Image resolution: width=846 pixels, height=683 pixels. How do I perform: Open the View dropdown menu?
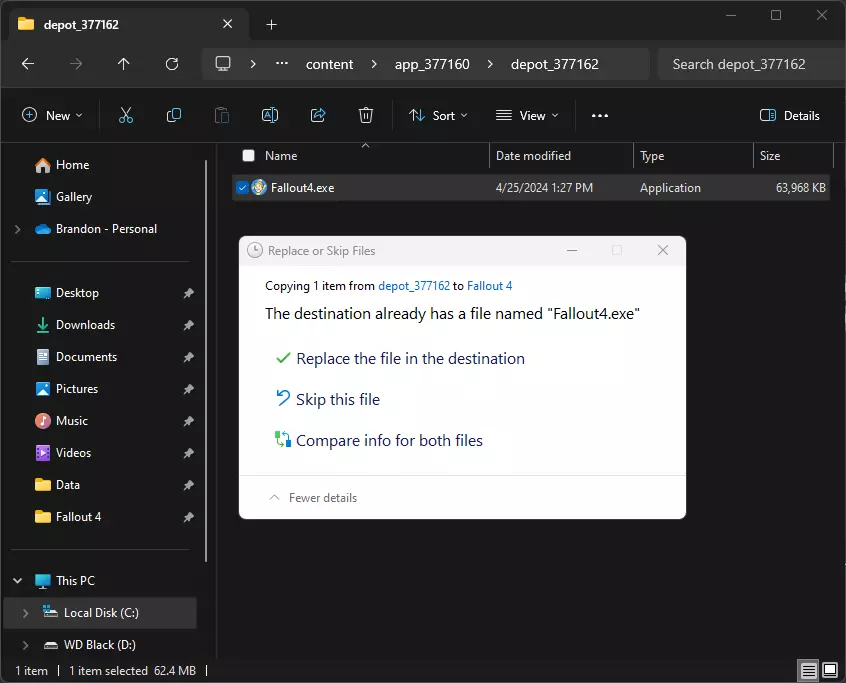tap(527, 115)
